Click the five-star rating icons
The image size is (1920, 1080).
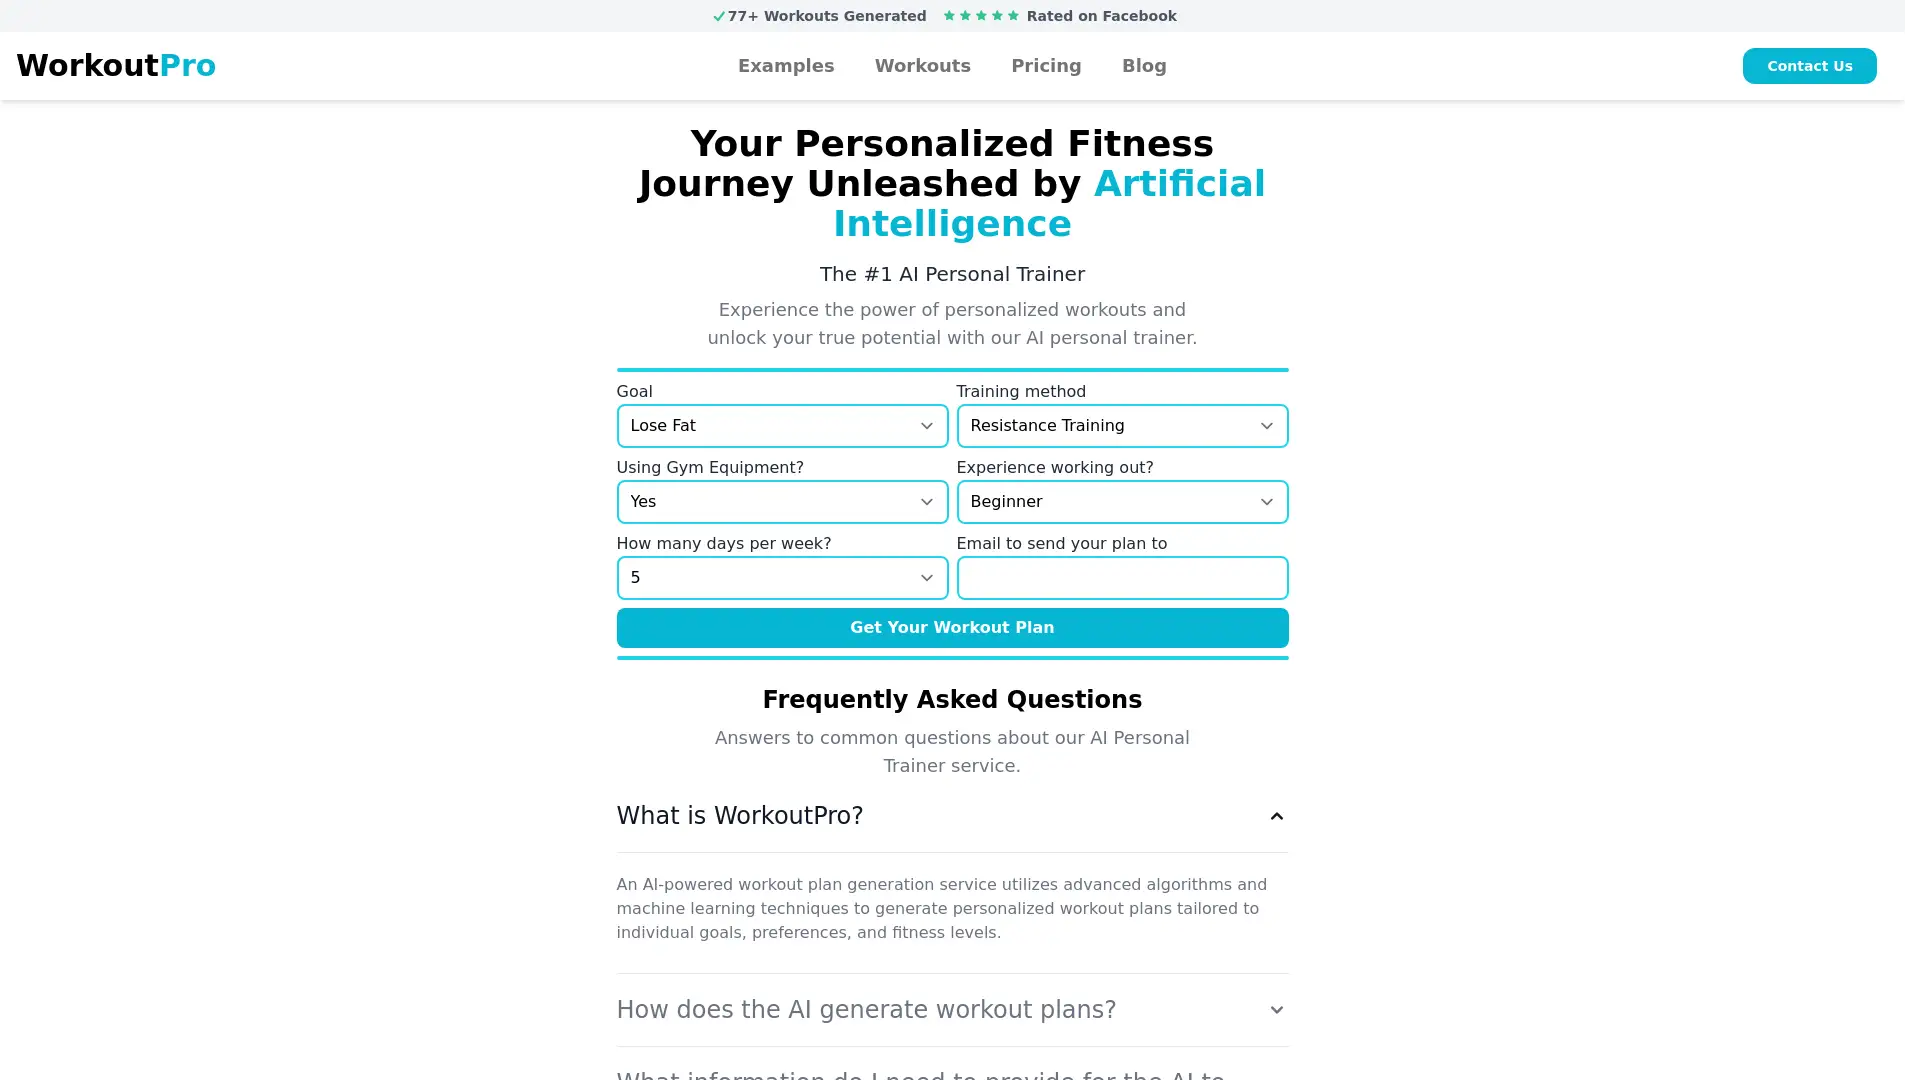[981, 16]
